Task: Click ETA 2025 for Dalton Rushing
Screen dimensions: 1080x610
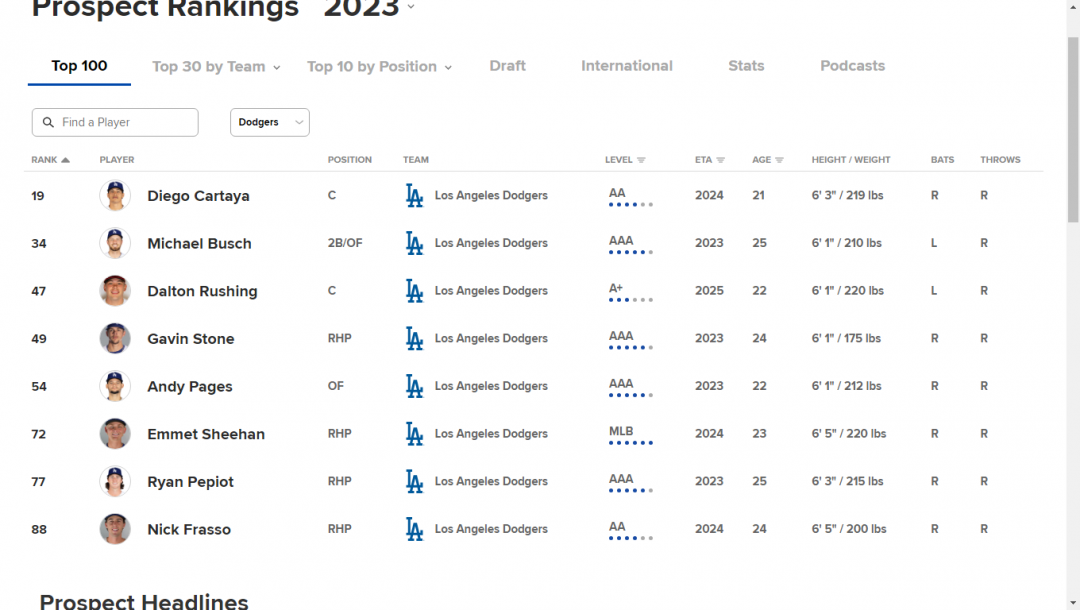Action: coord(709,291)
